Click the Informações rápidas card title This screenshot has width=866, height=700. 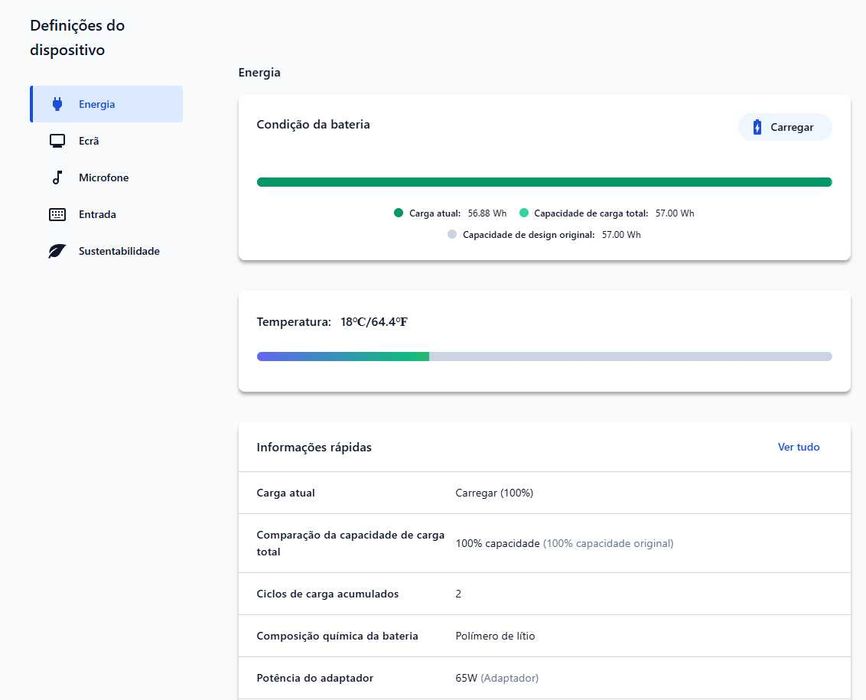pos(314,447)
